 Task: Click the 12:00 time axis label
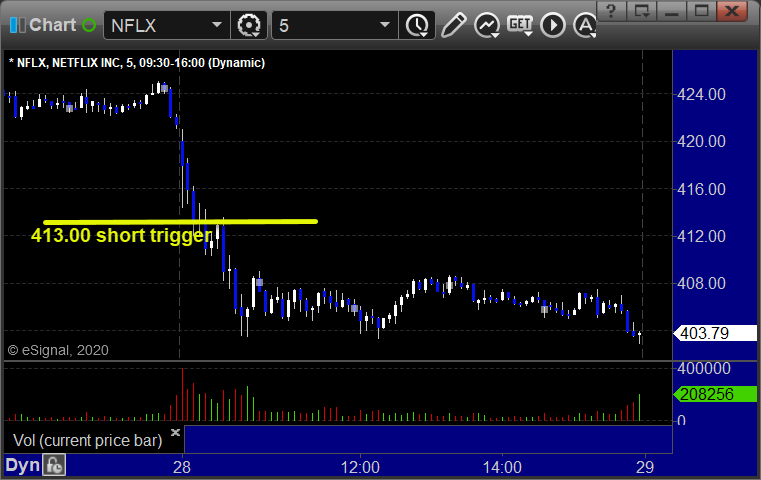(x=360, y=467)
